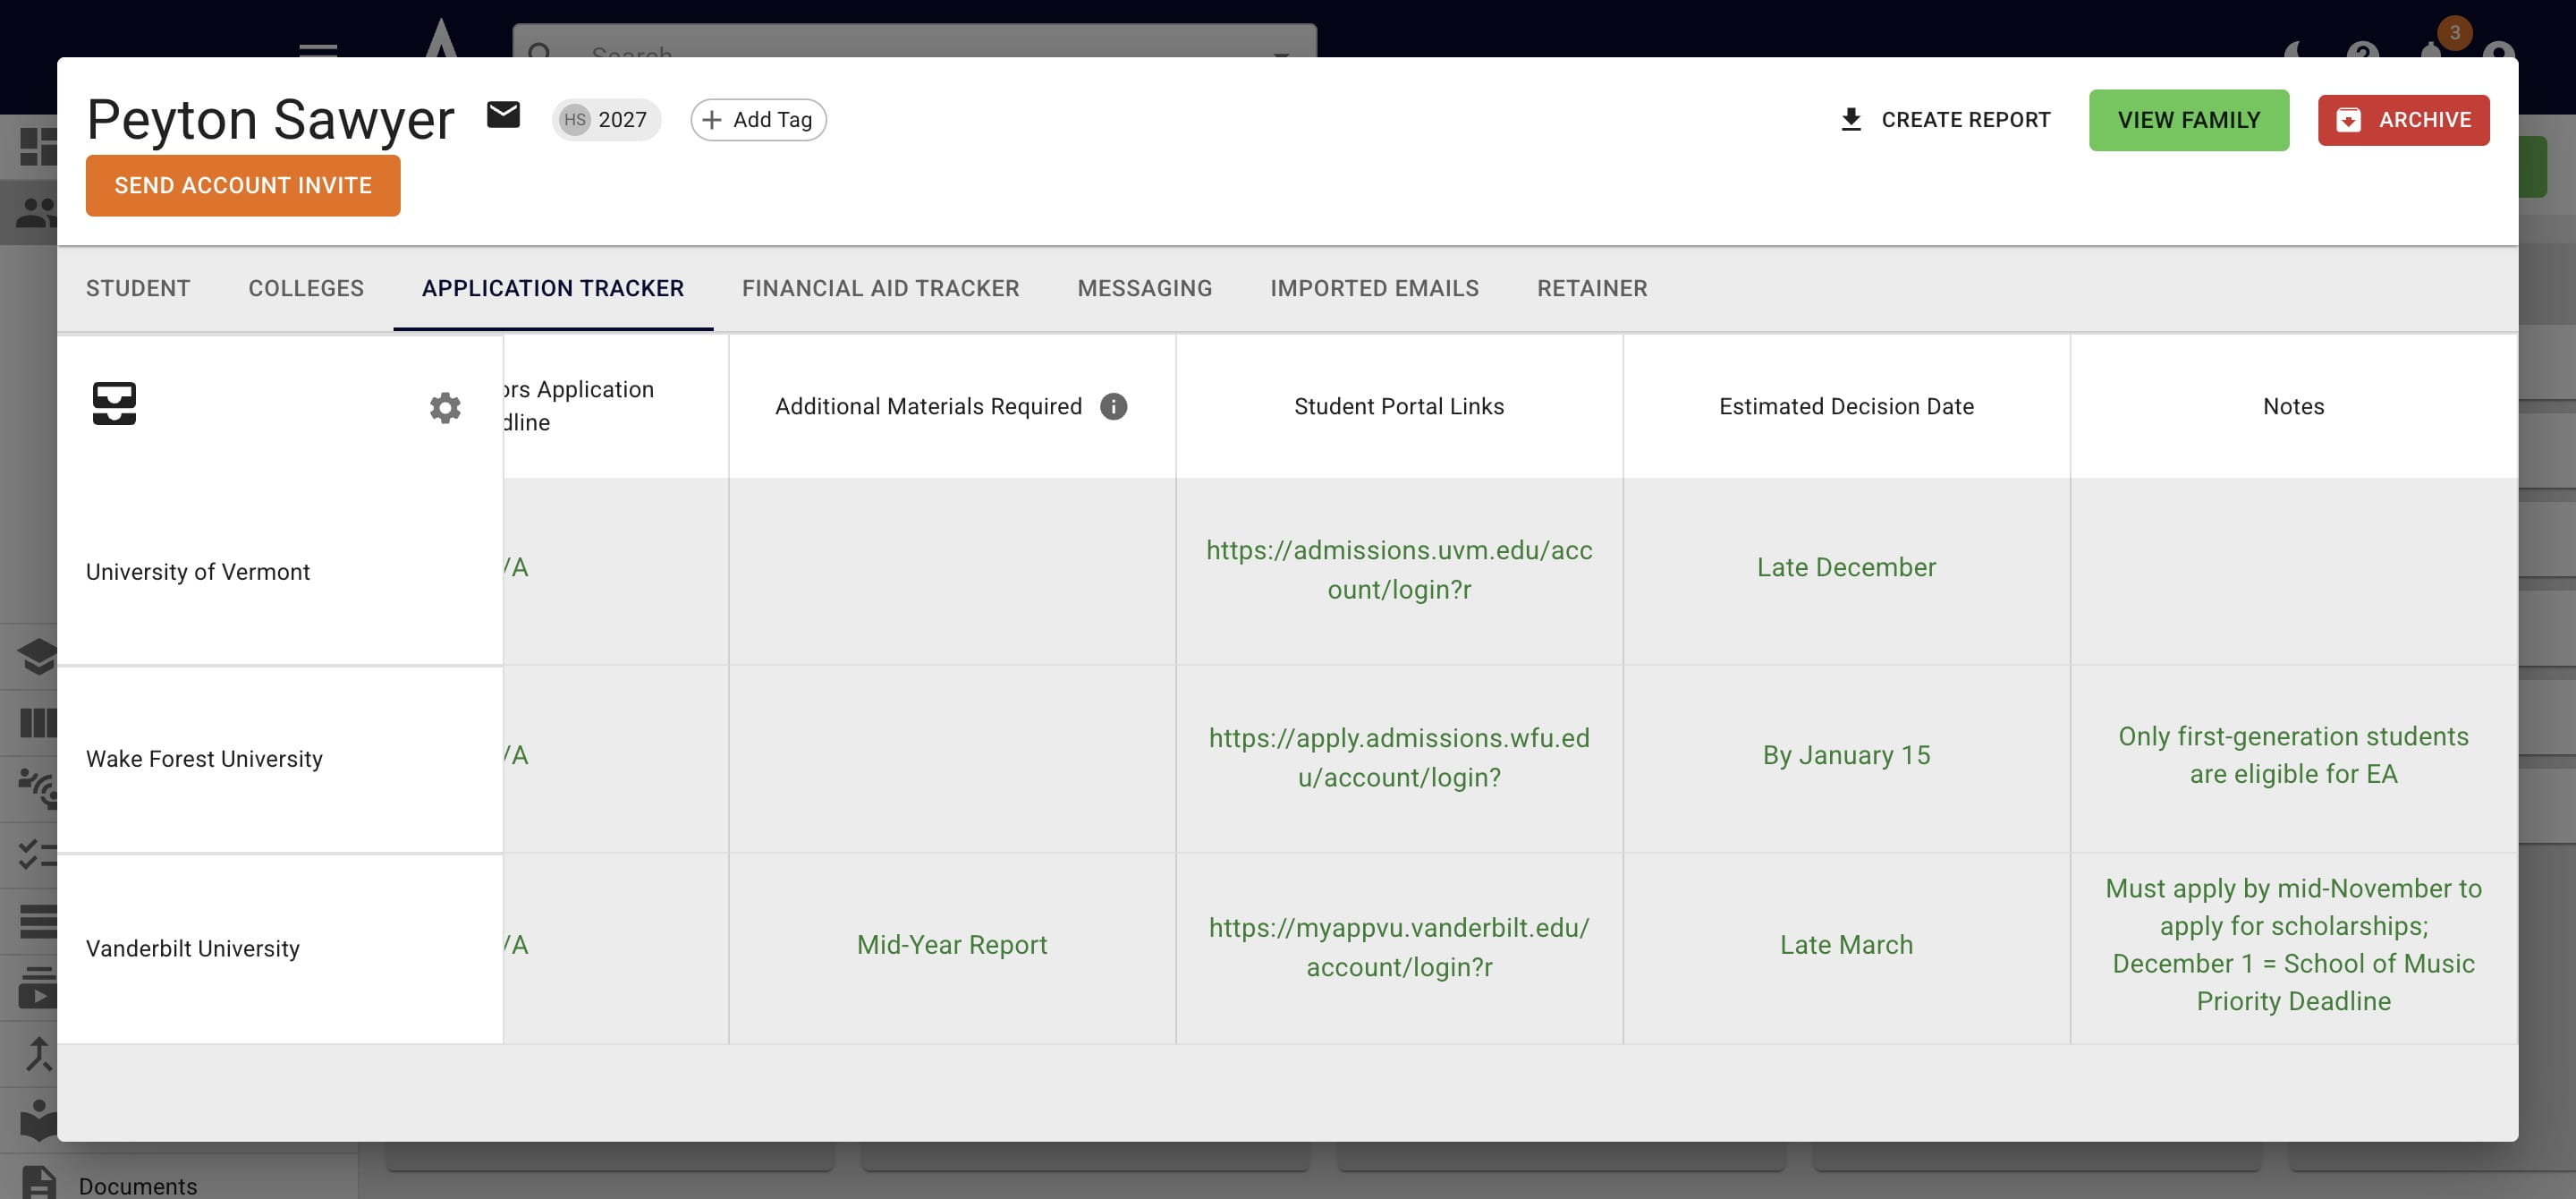The height and width of the screenshot is (1199, 2576).
Task: Select the Wake Forest University row name
Action: (x=204, y=759)
